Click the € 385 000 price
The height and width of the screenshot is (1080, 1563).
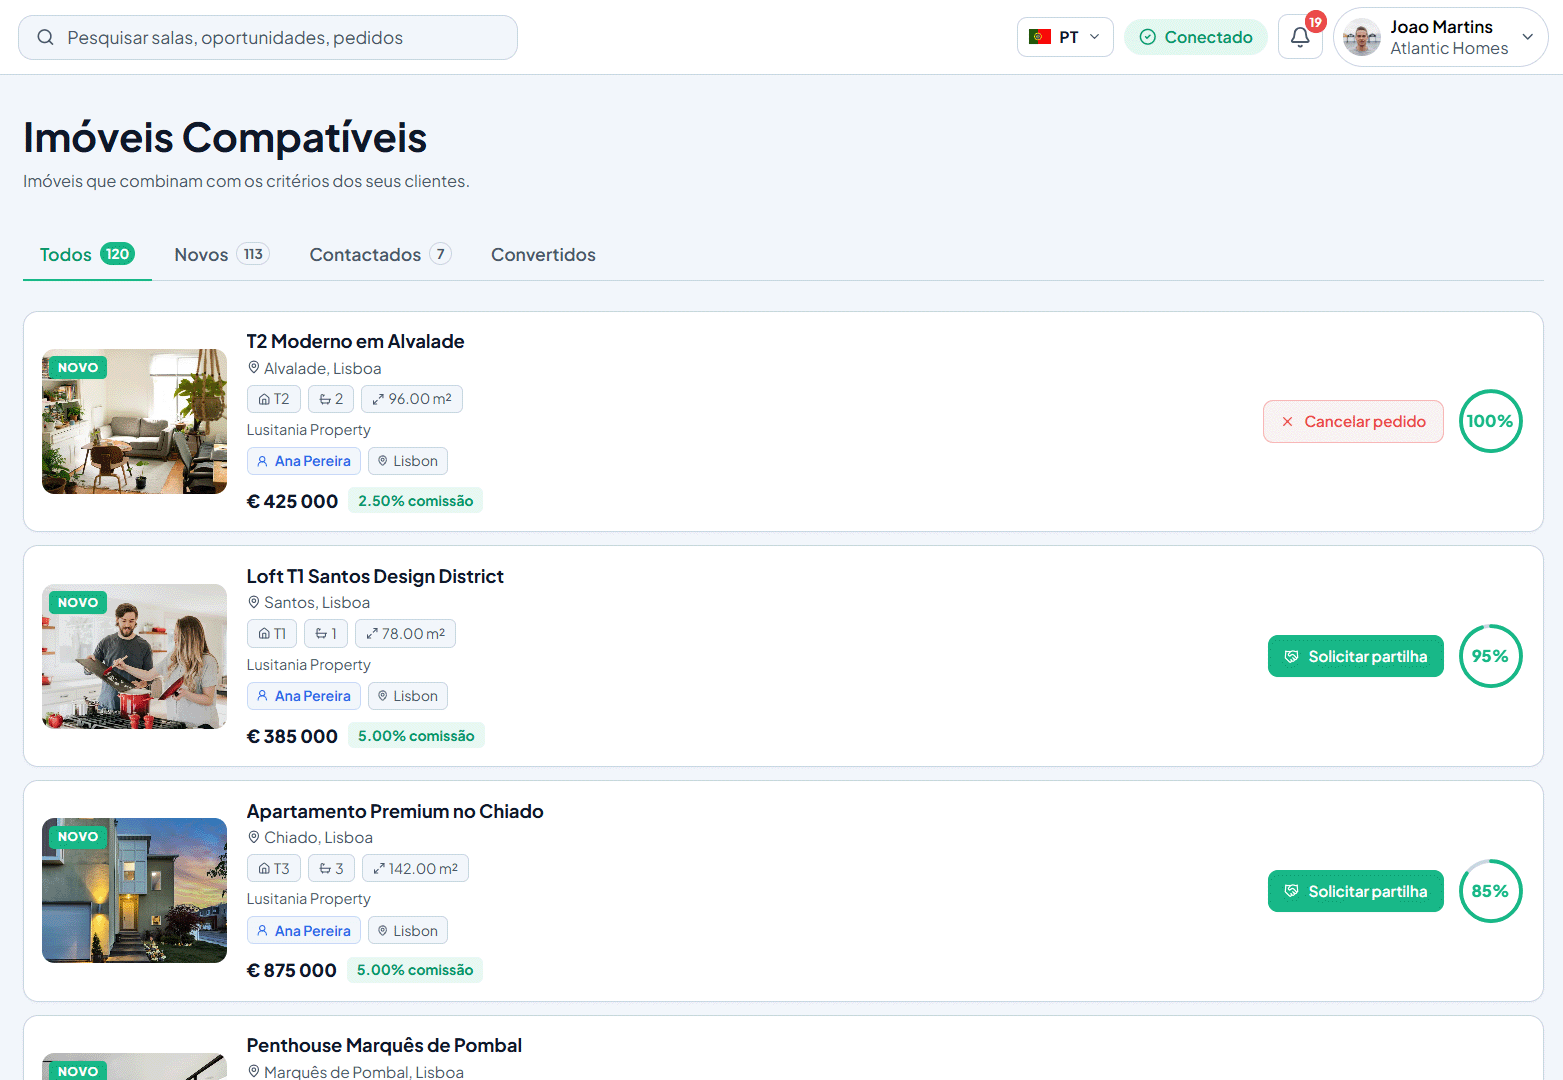[x=292, y=736]
